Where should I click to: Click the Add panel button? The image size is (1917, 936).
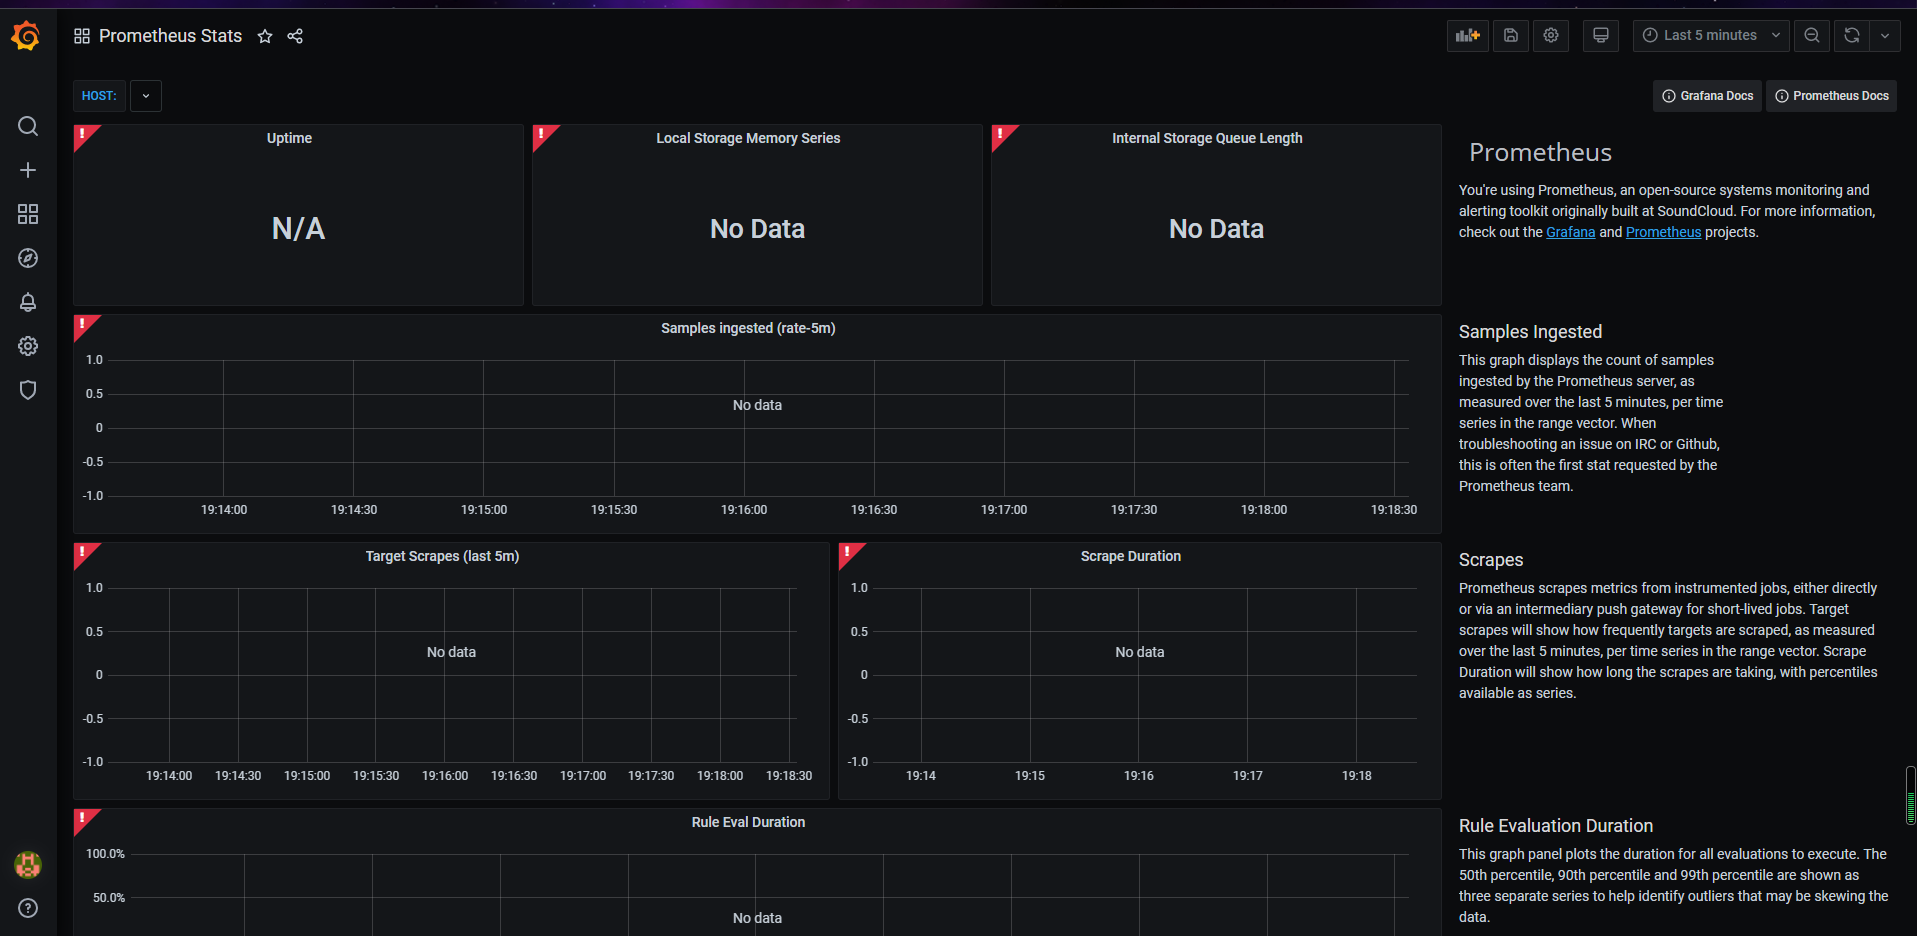1467,36
